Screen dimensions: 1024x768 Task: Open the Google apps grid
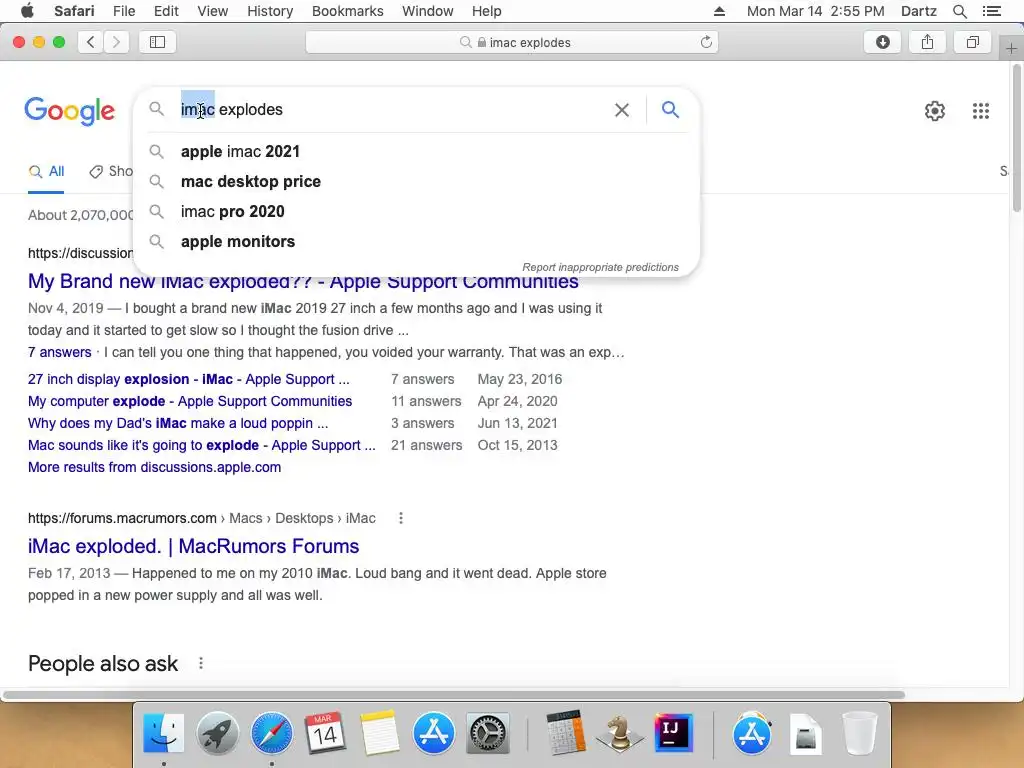click(x=981, y=111)
